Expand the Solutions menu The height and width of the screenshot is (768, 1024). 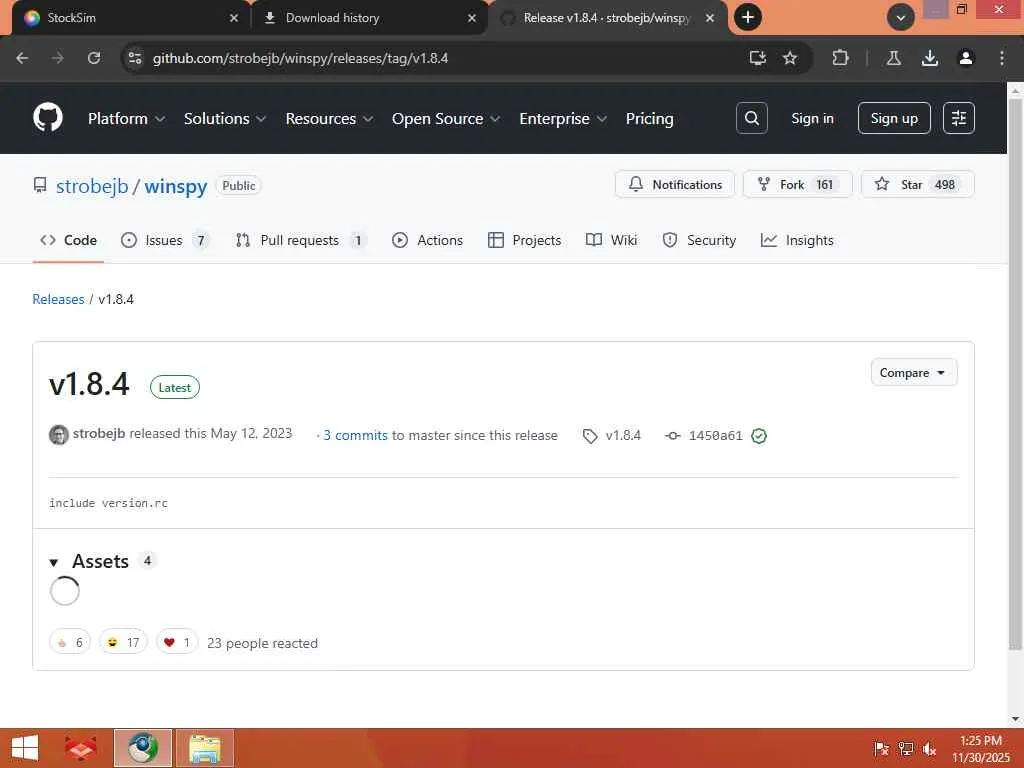click(x=225, y=118)
